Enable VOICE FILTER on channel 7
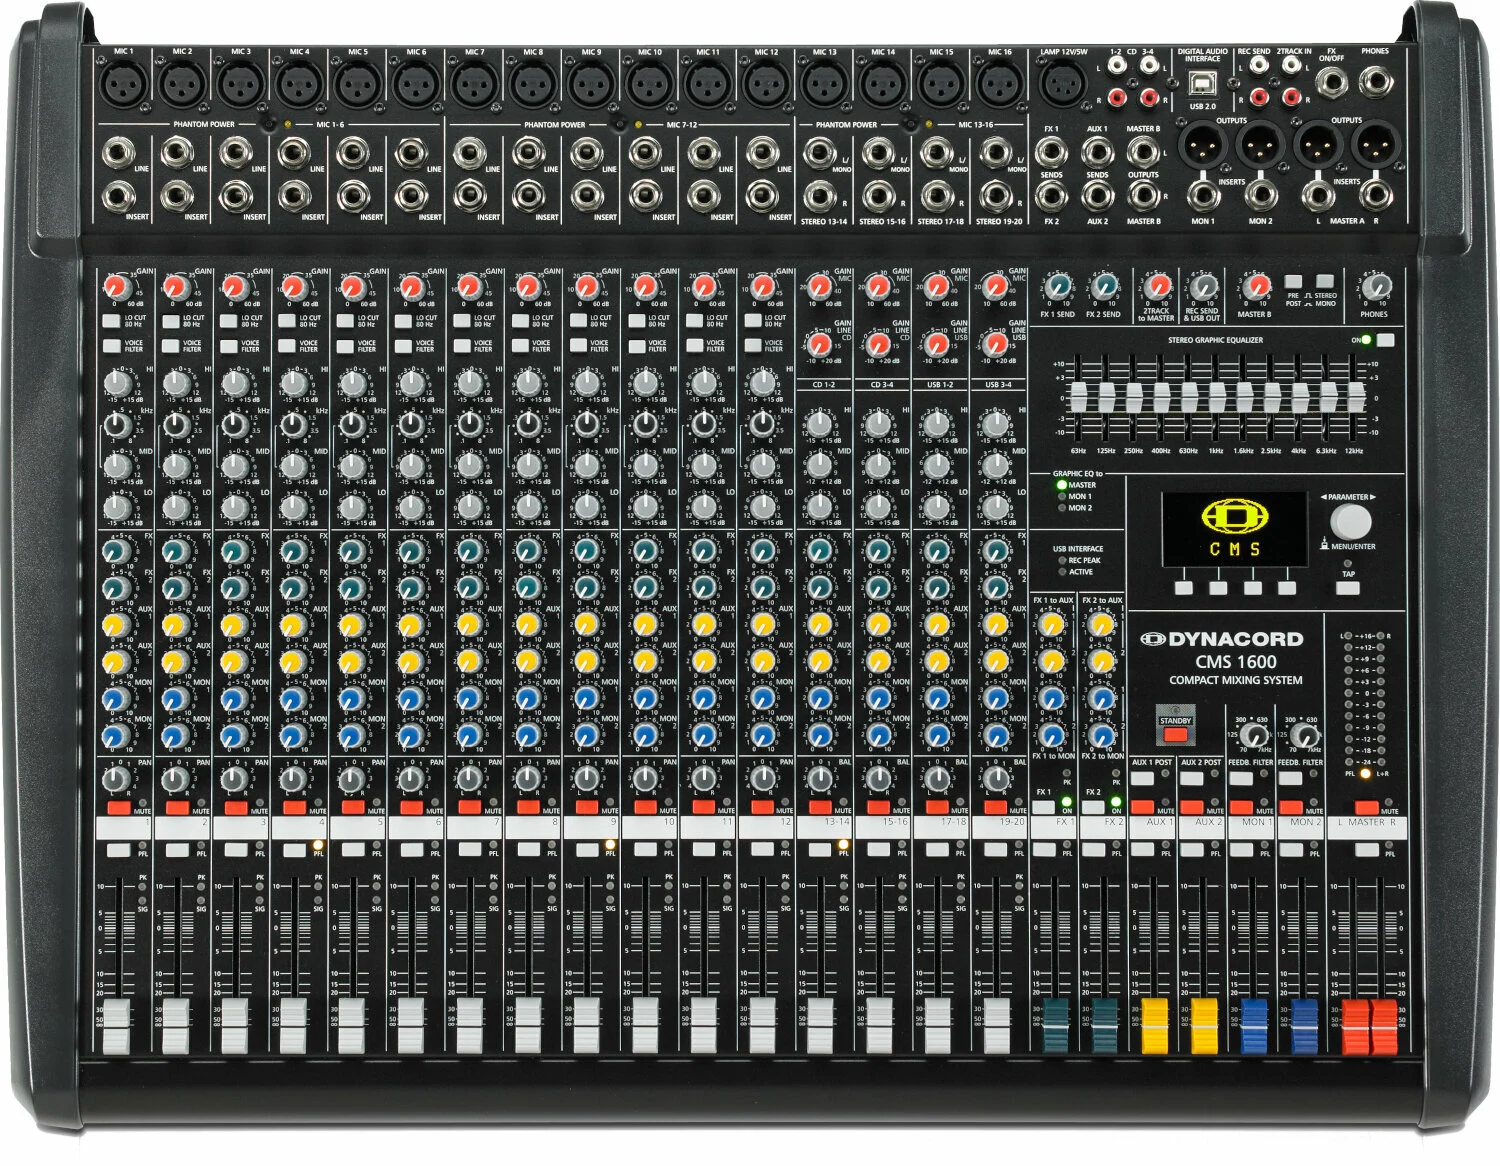 point(461,346)
